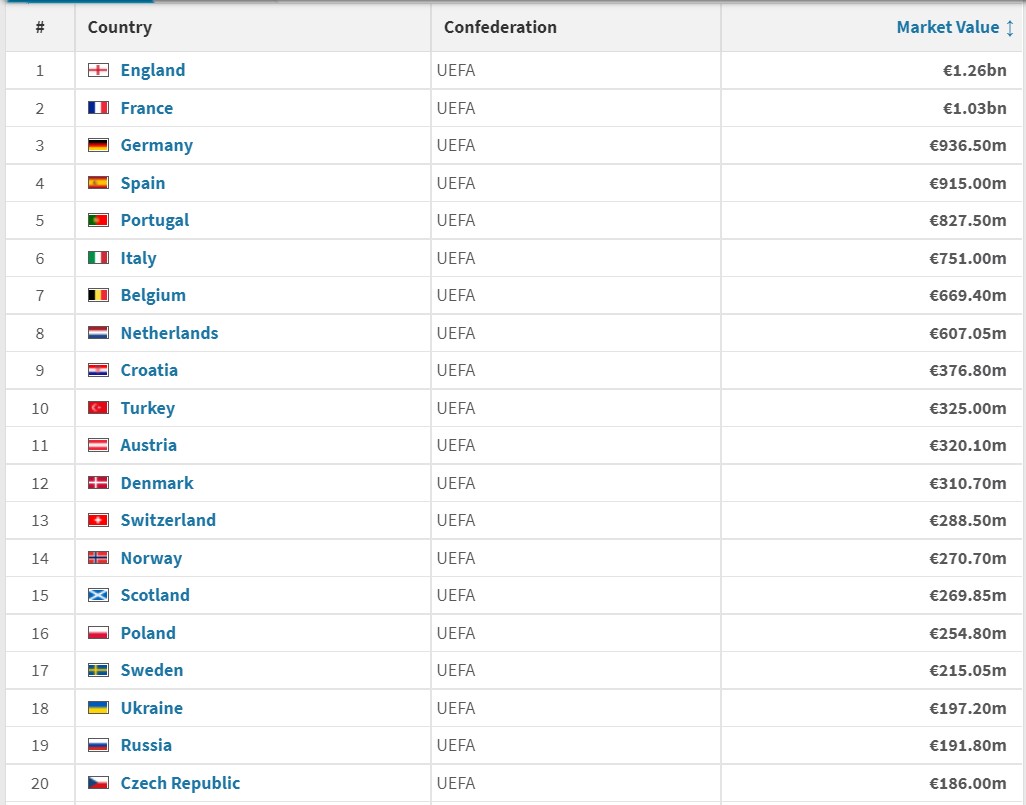
Task: Select the Norway country link
Action: click(151, 558)
